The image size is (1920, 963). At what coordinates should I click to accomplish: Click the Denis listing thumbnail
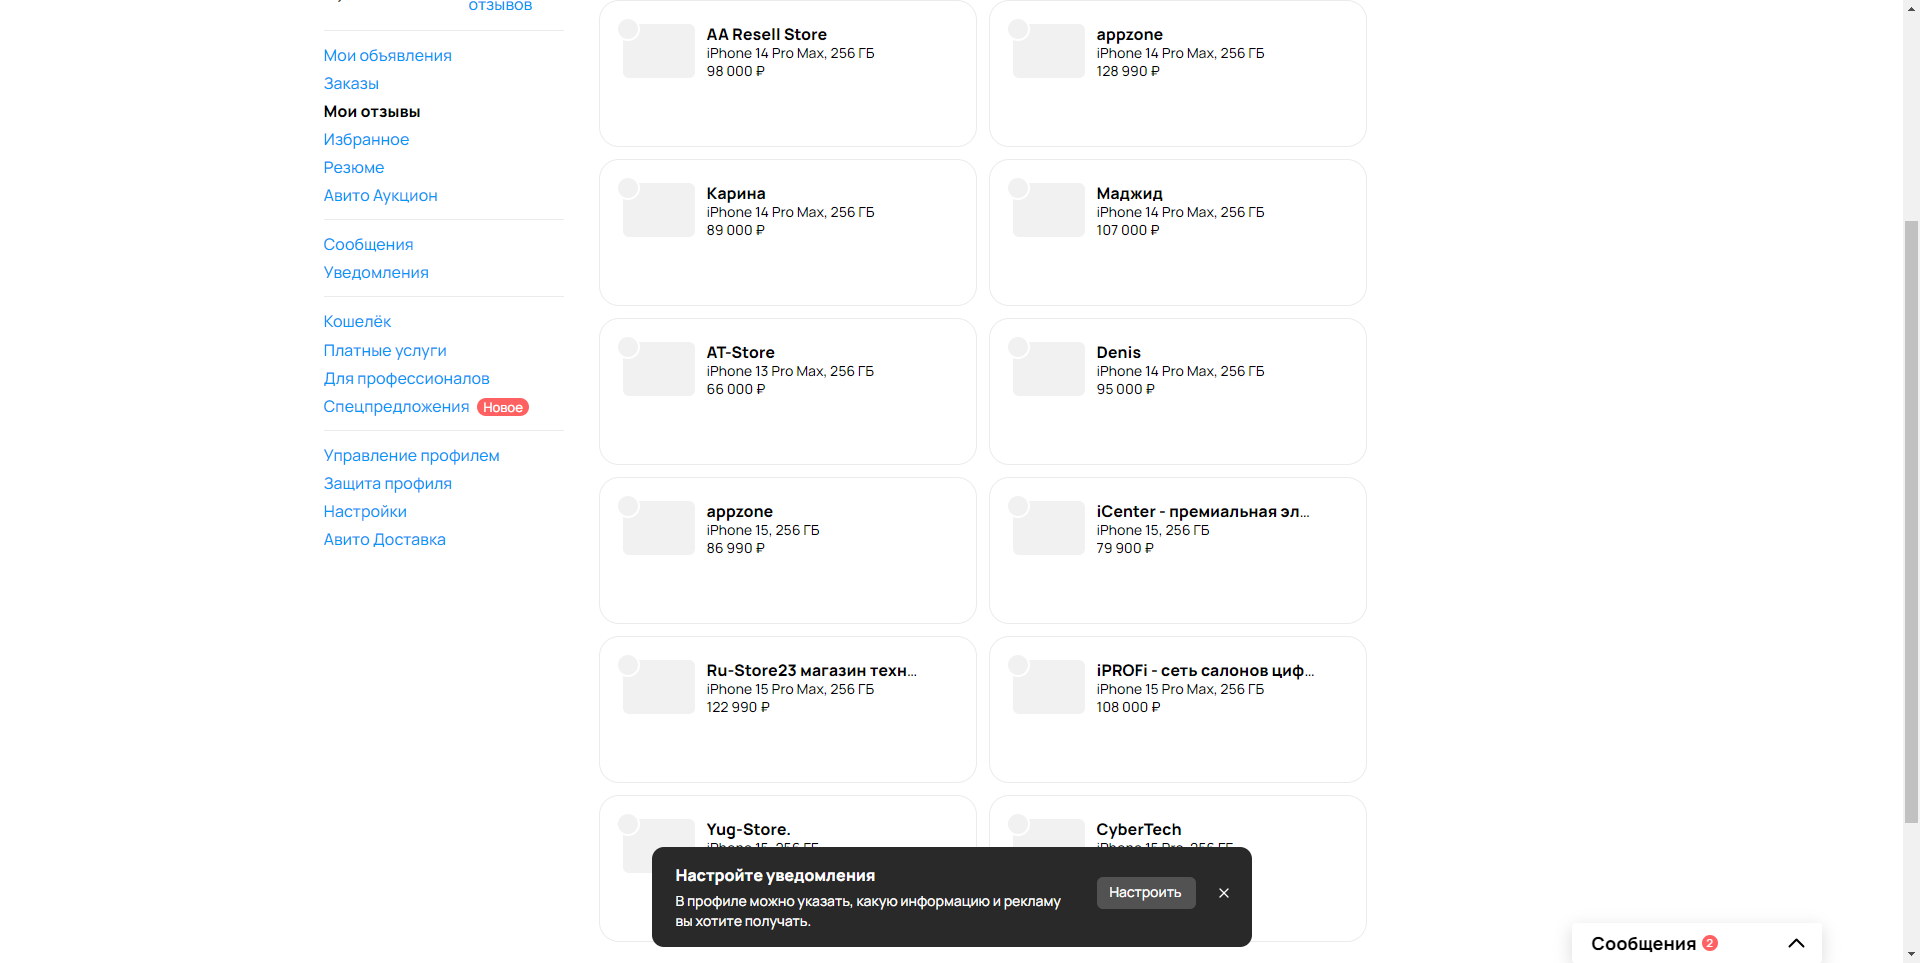(x=1049, y=369)
